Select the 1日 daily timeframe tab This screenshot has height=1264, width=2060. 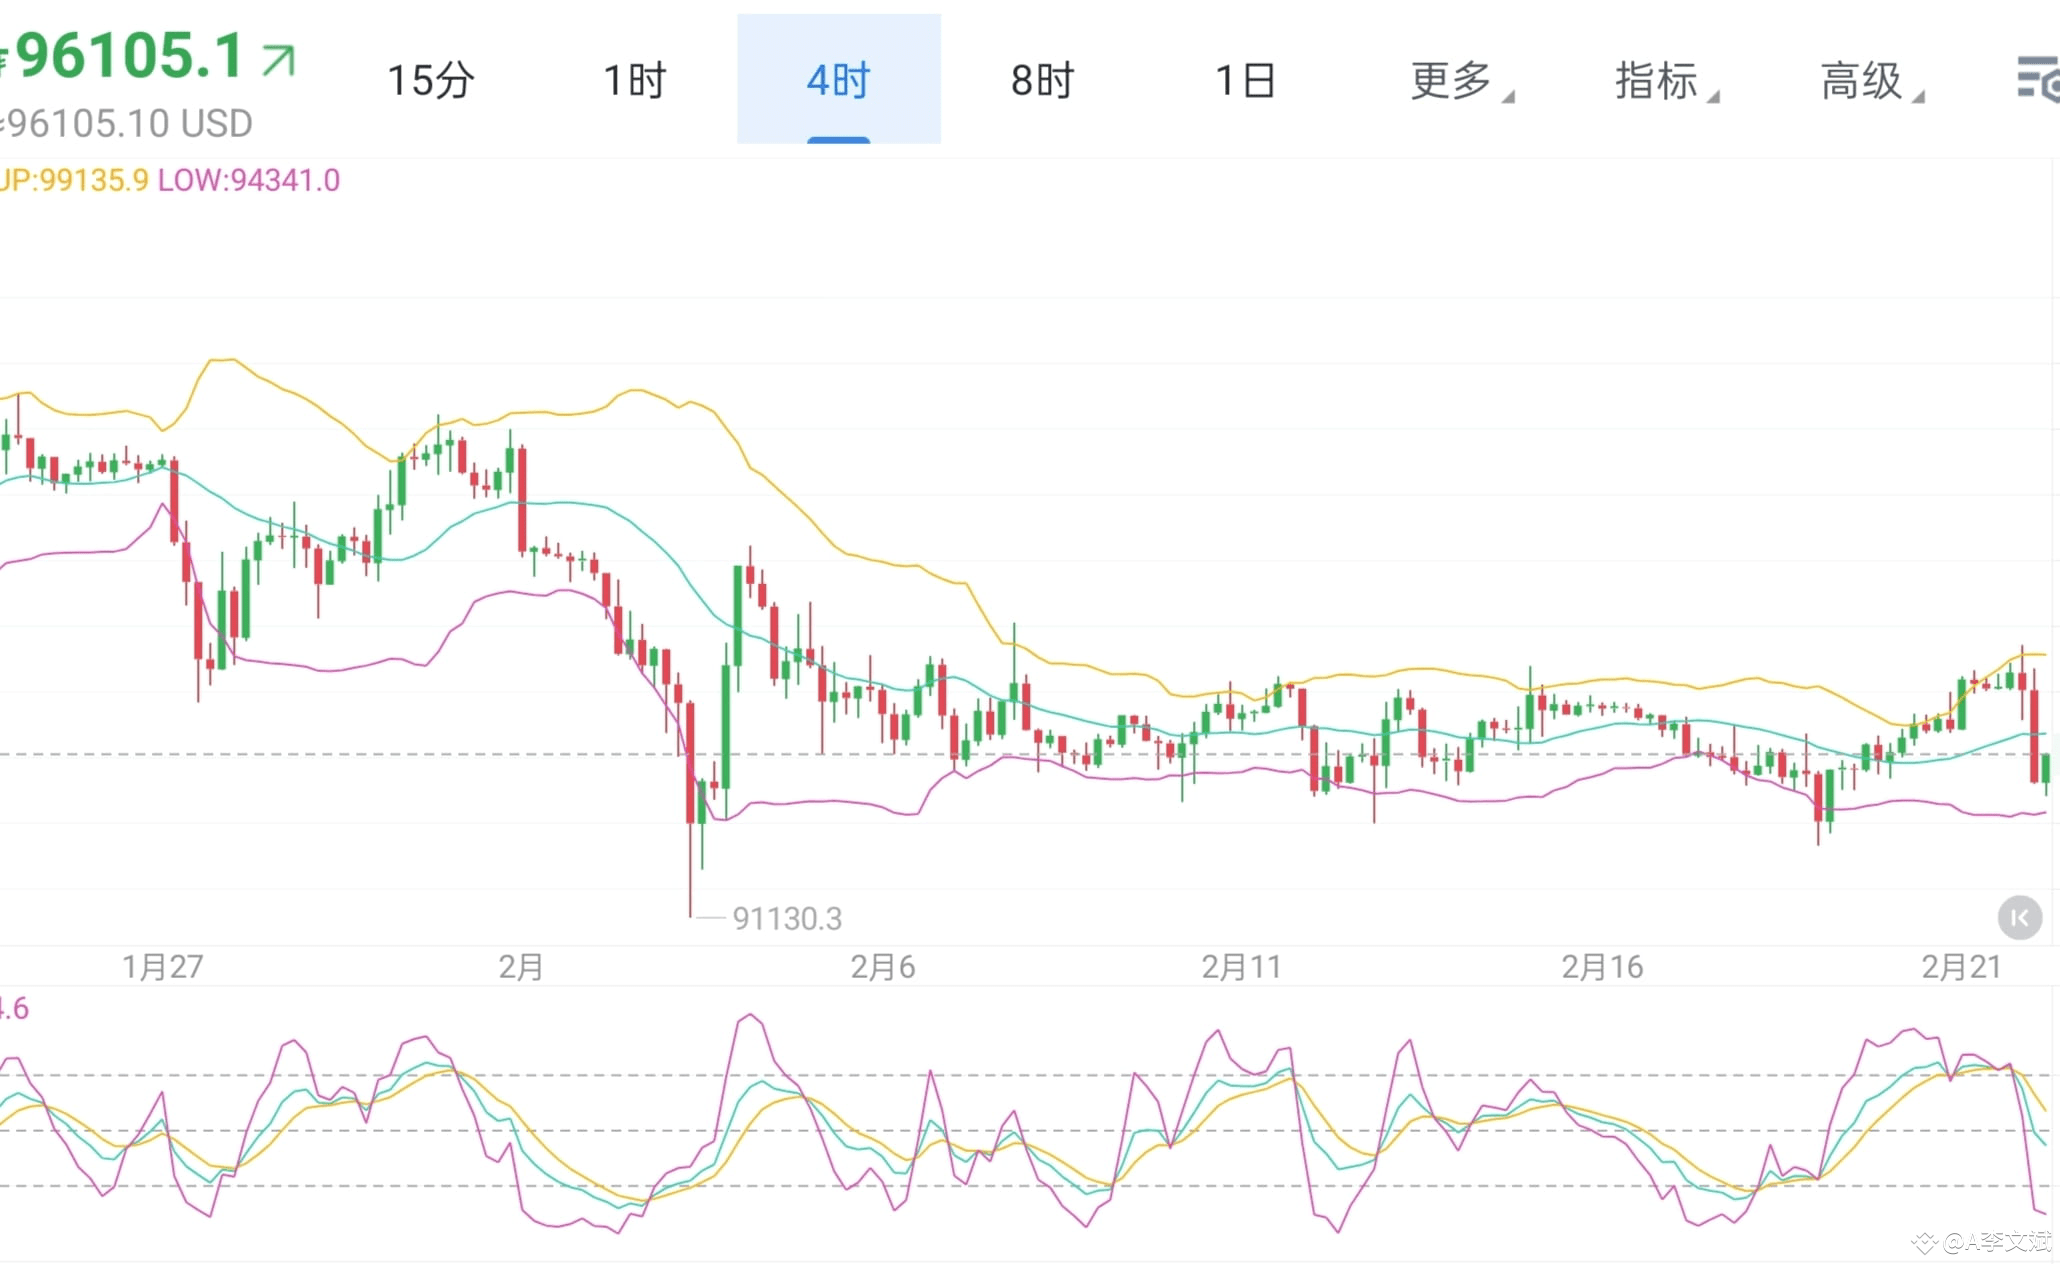1245,80
